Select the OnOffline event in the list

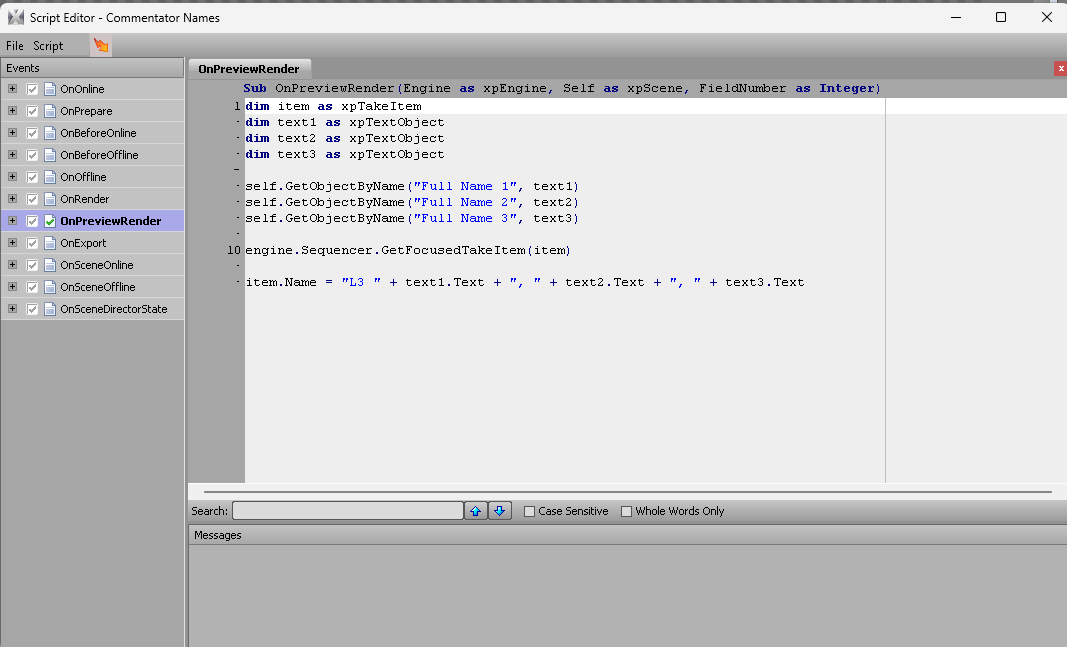[83, 177]
